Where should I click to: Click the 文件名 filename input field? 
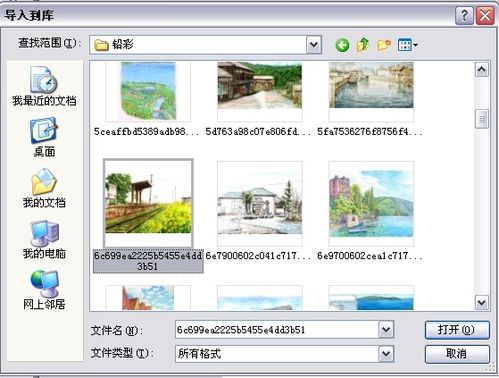coord(277,330)
